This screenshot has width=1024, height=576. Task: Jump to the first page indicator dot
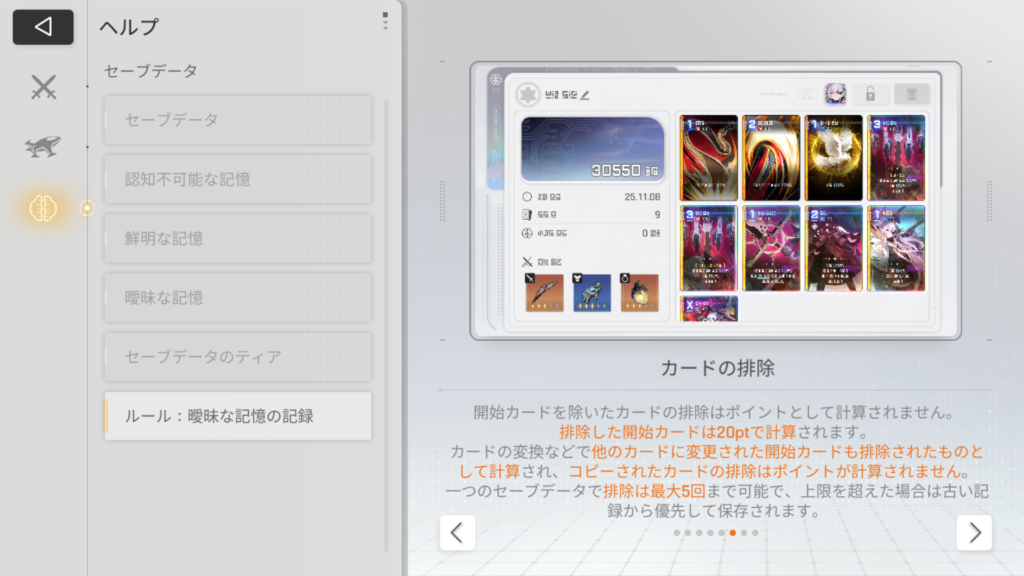[677, 533]
